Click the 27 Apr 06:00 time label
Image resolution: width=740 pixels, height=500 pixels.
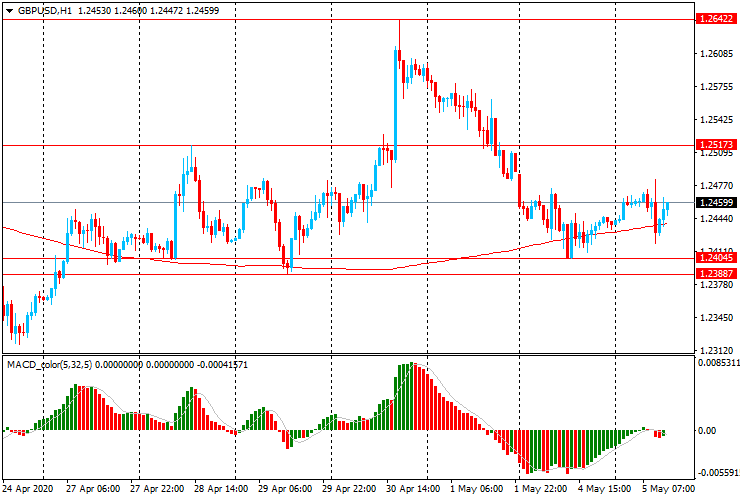tap(93, 490)
